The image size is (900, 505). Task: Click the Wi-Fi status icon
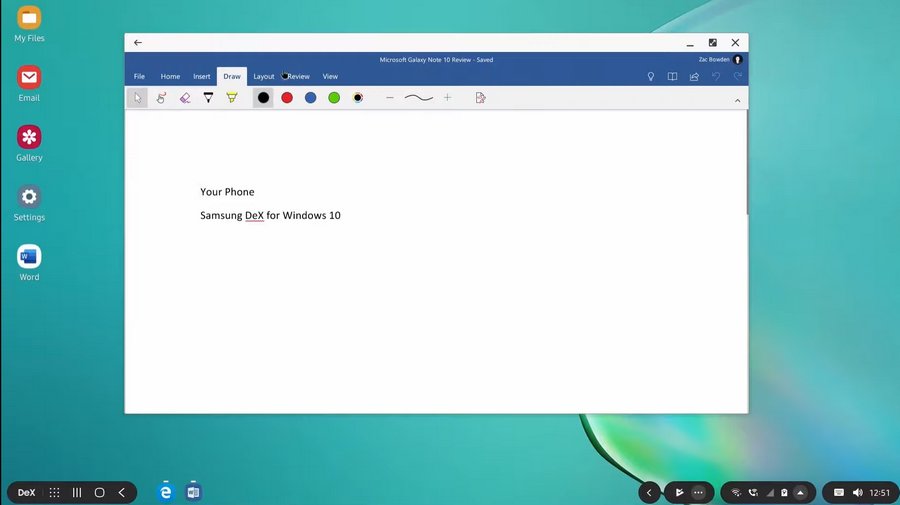click(x=736, y=492)
